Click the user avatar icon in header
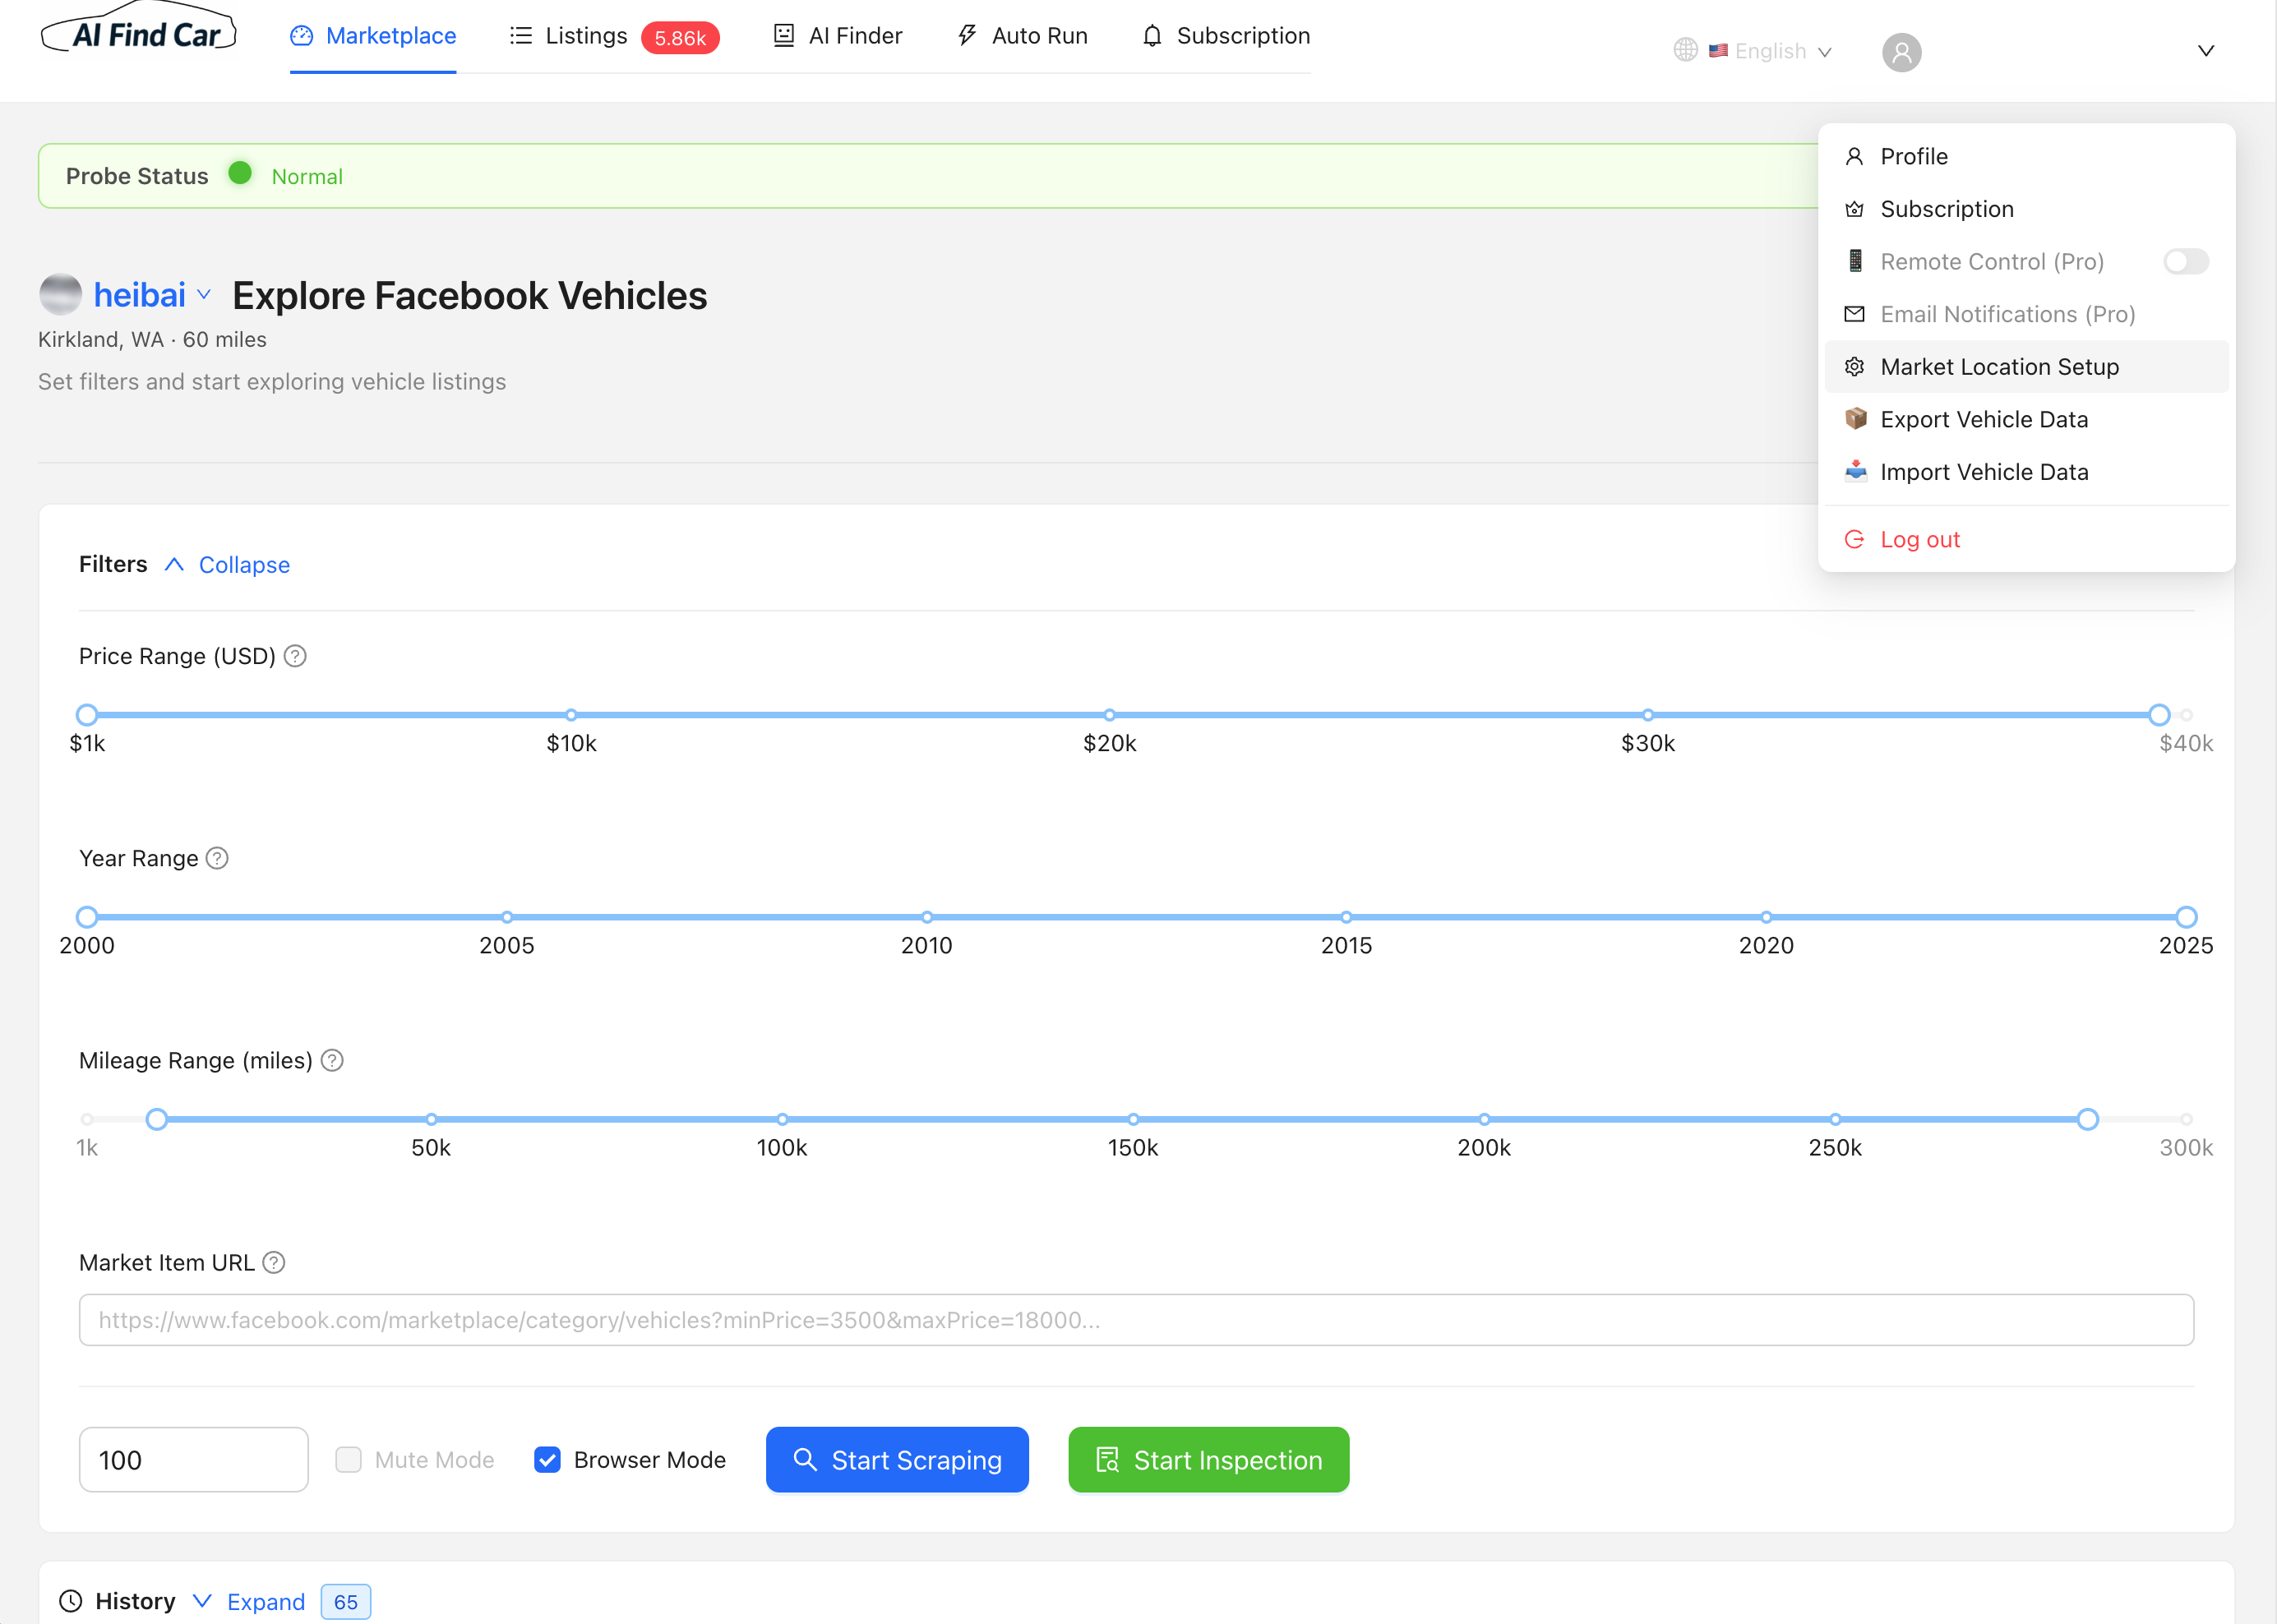Viewport: 2277px width, 1624px height. [x=1901, y=51]
